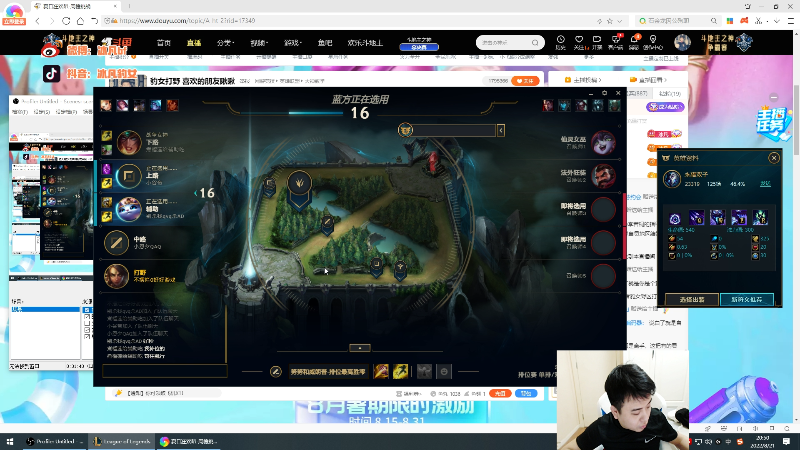Go to browser home page icon
Screen dimensions: 800x450
coord(80,21)
